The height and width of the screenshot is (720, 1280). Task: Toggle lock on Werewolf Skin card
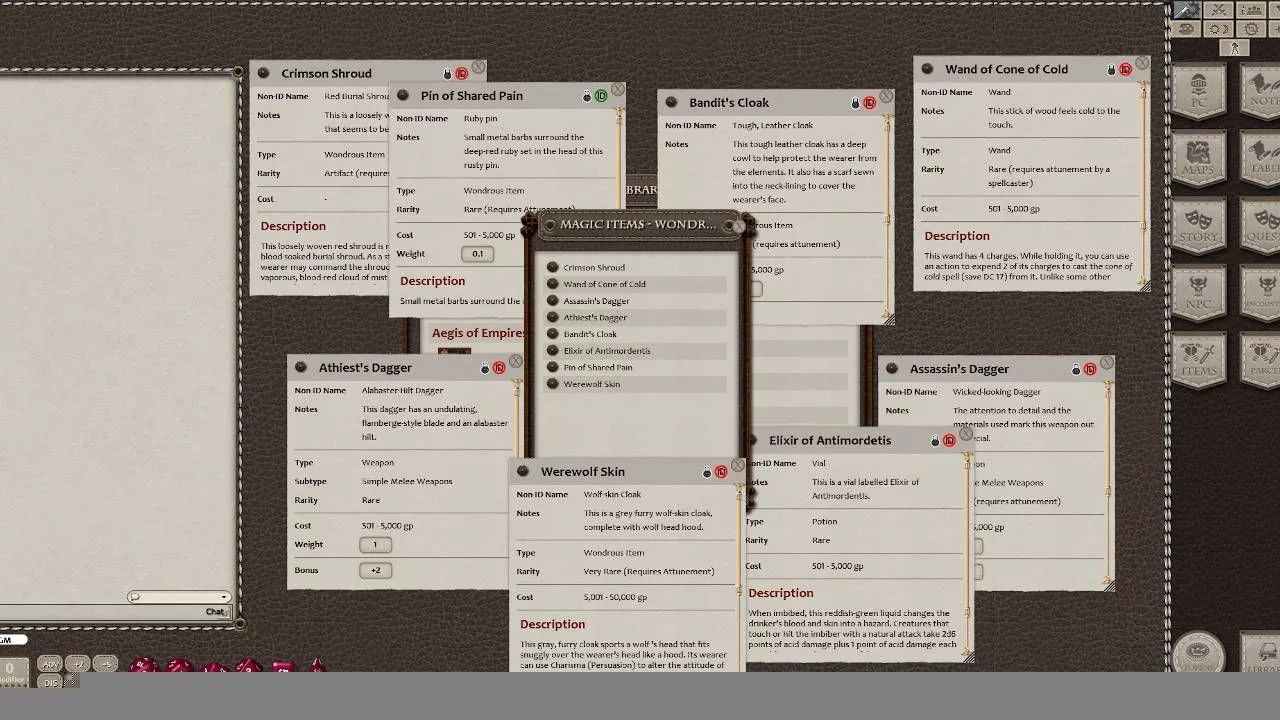coord(707,472)
